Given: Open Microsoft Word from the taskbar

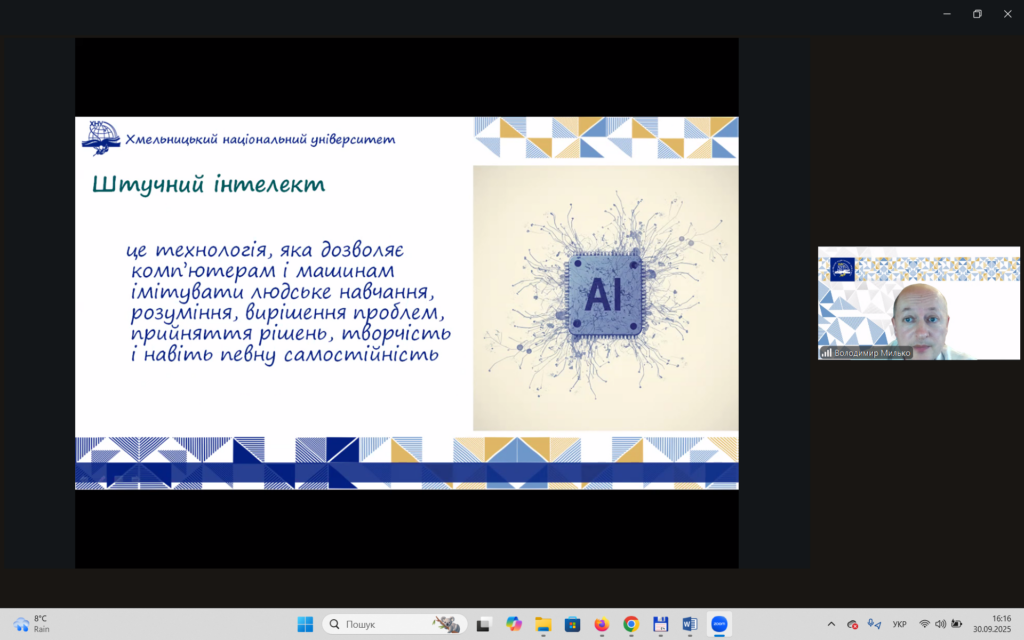Looking at the screenshot, I should 689,624.
